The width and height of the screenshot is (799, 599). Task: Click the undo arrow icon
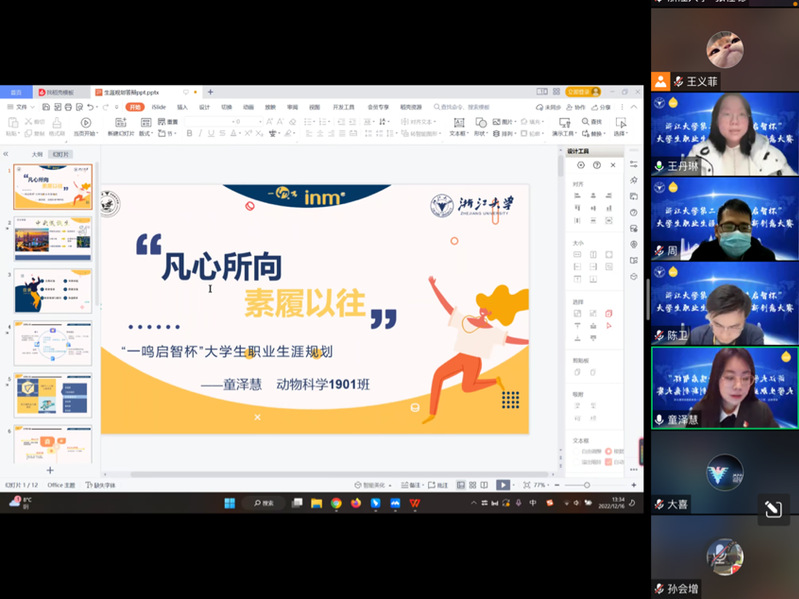(90, 107)
